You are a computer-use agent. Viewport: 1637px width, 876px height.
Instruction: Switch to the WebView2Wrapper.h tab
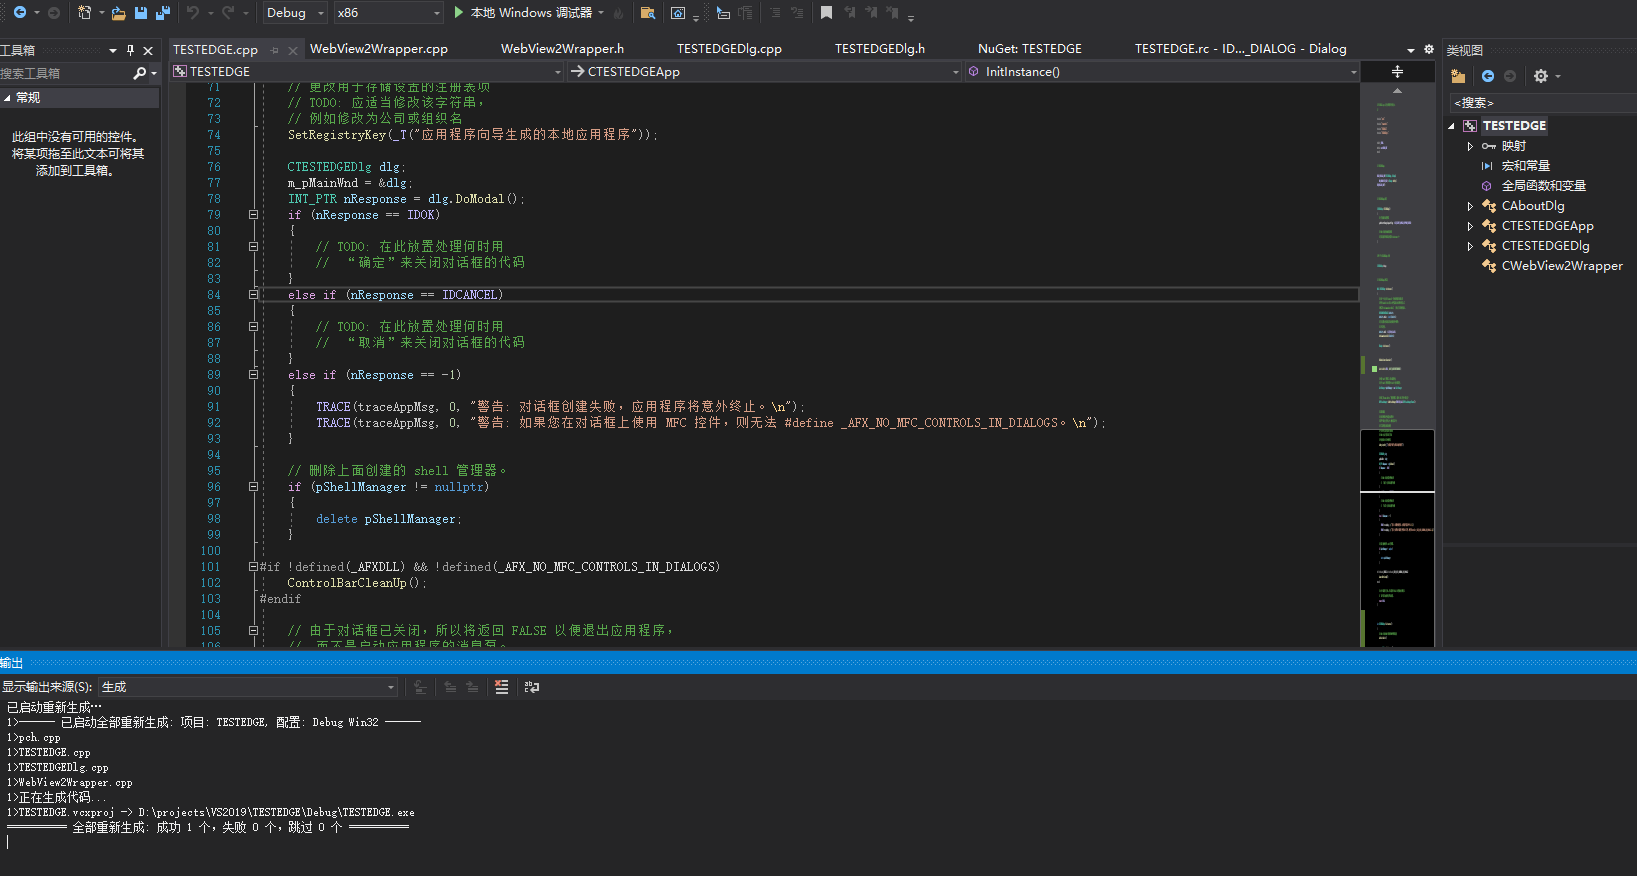[x=562, y=48]
